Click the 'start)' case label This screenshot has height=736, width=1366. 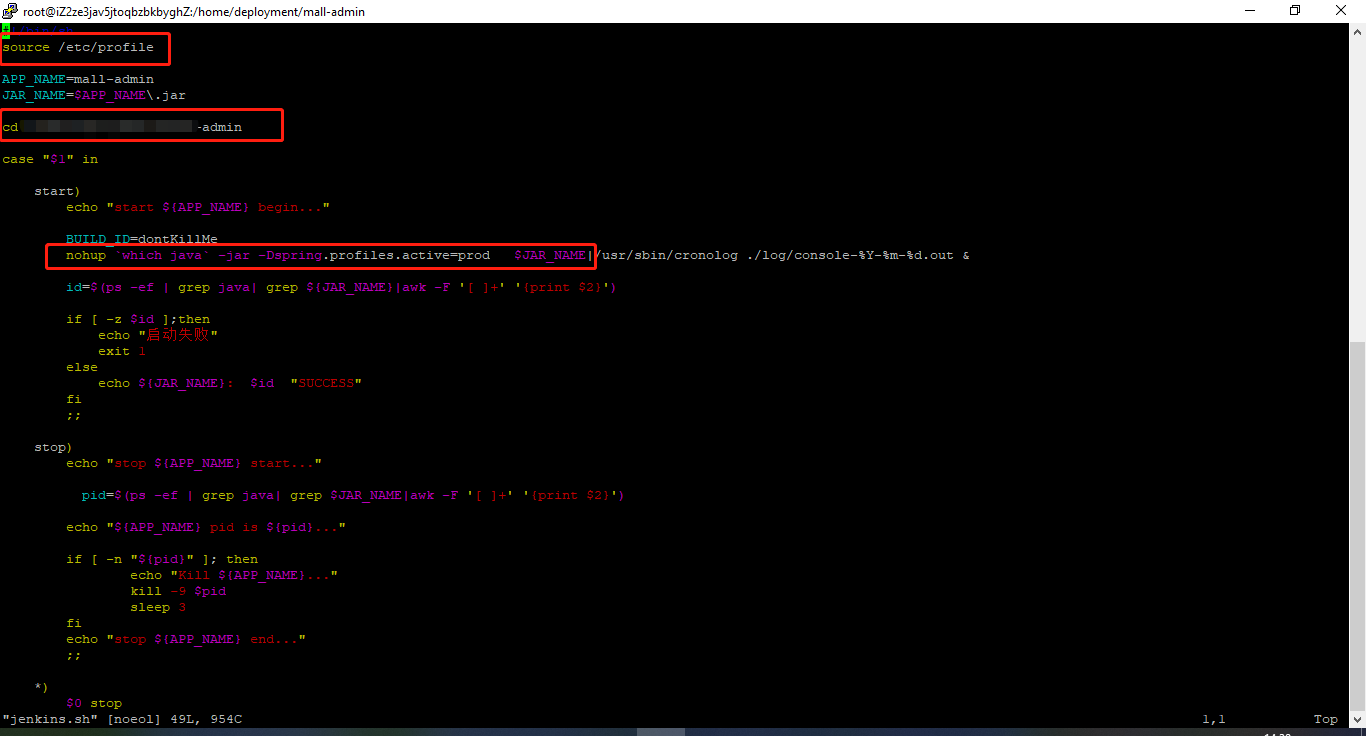click(x=58, y=191)
